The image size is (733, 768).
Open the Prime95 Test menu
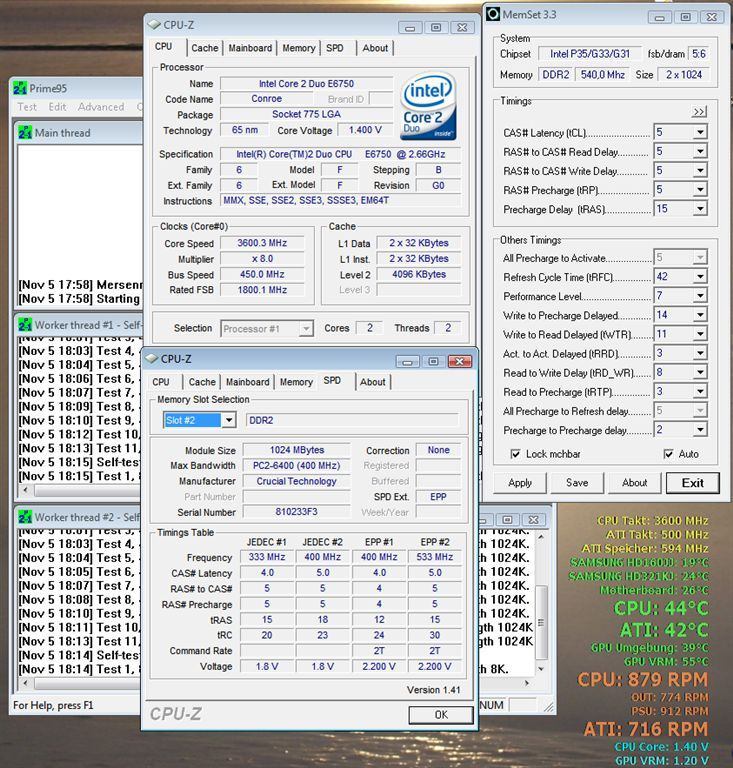pos(27,107)
